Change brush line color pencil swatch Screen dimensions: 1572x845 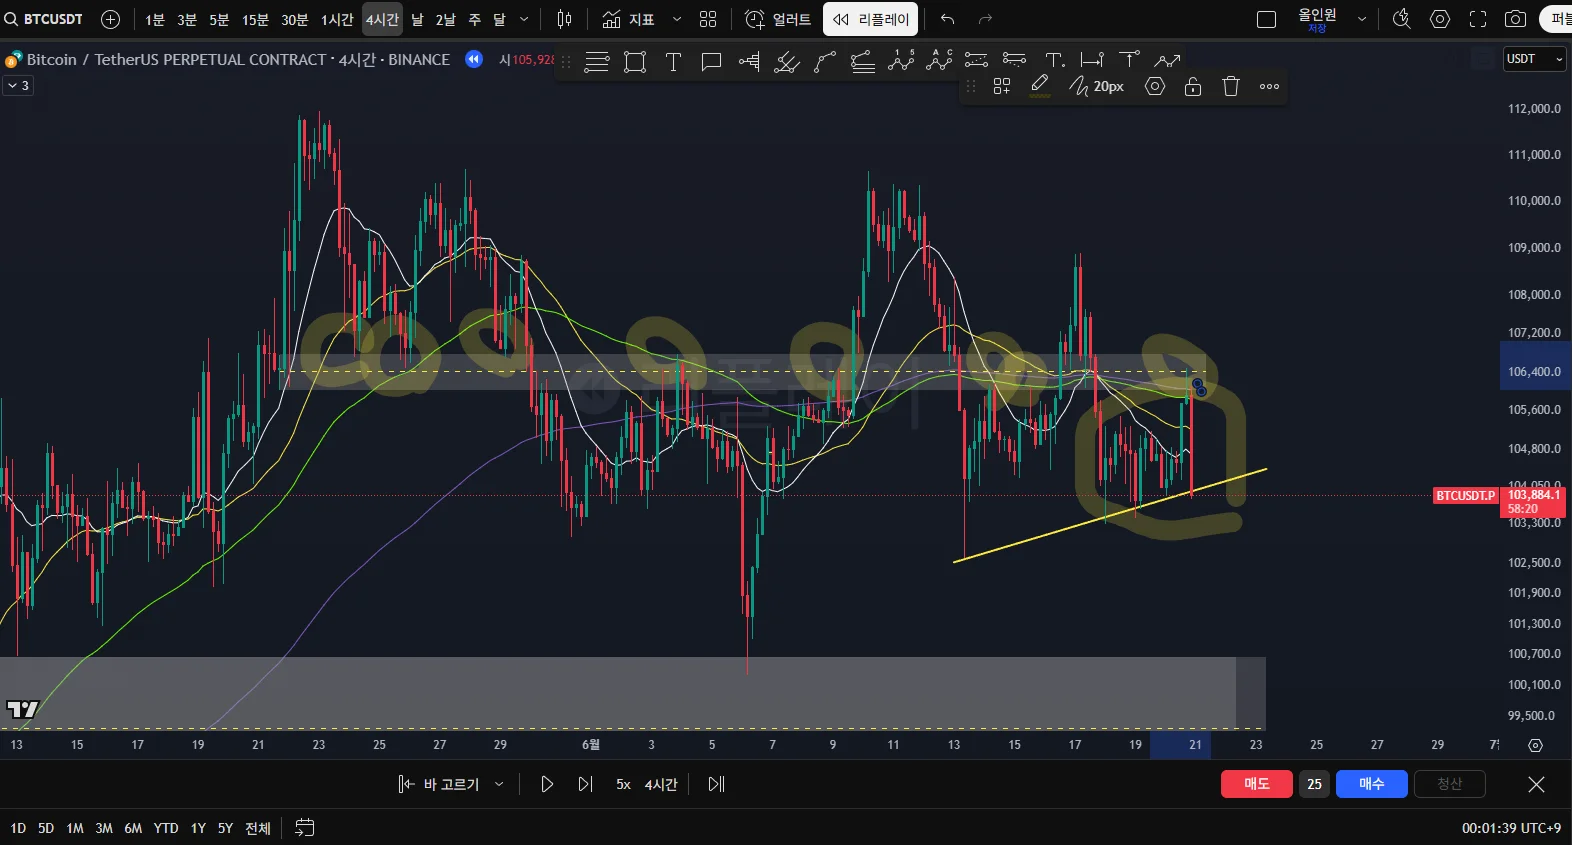coord(1040,87)
